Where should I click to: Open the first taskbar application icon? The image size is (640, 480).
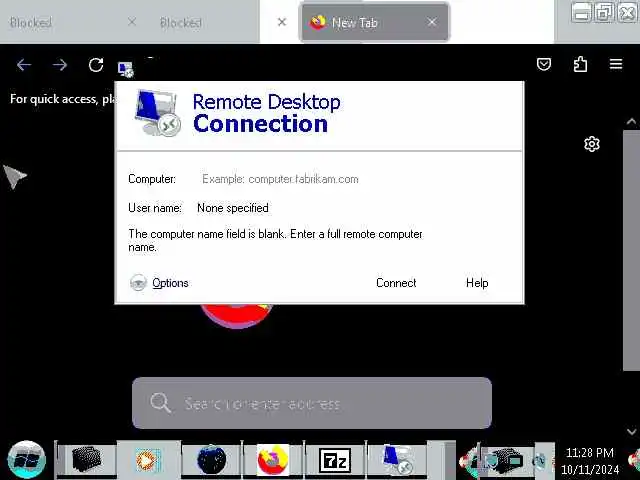(87, 459)
